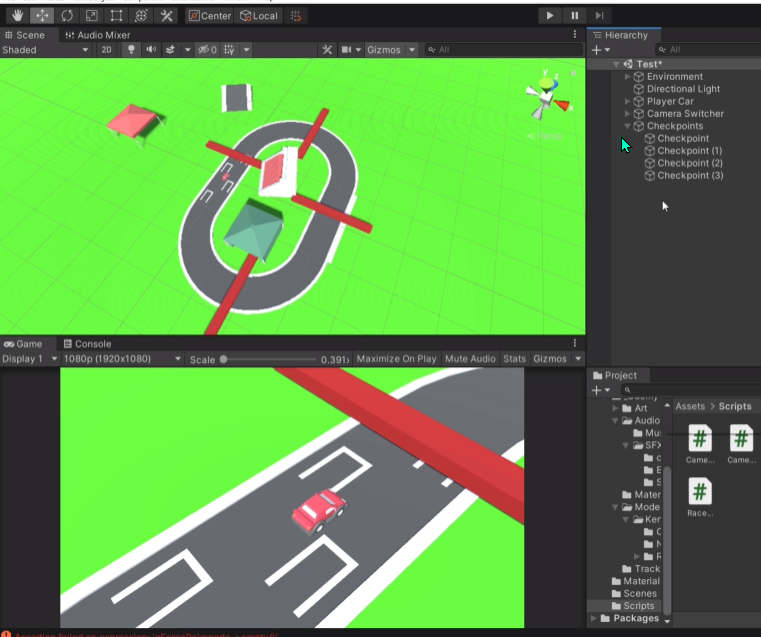Click the Mute Audio button

click(x=470, y=359)
